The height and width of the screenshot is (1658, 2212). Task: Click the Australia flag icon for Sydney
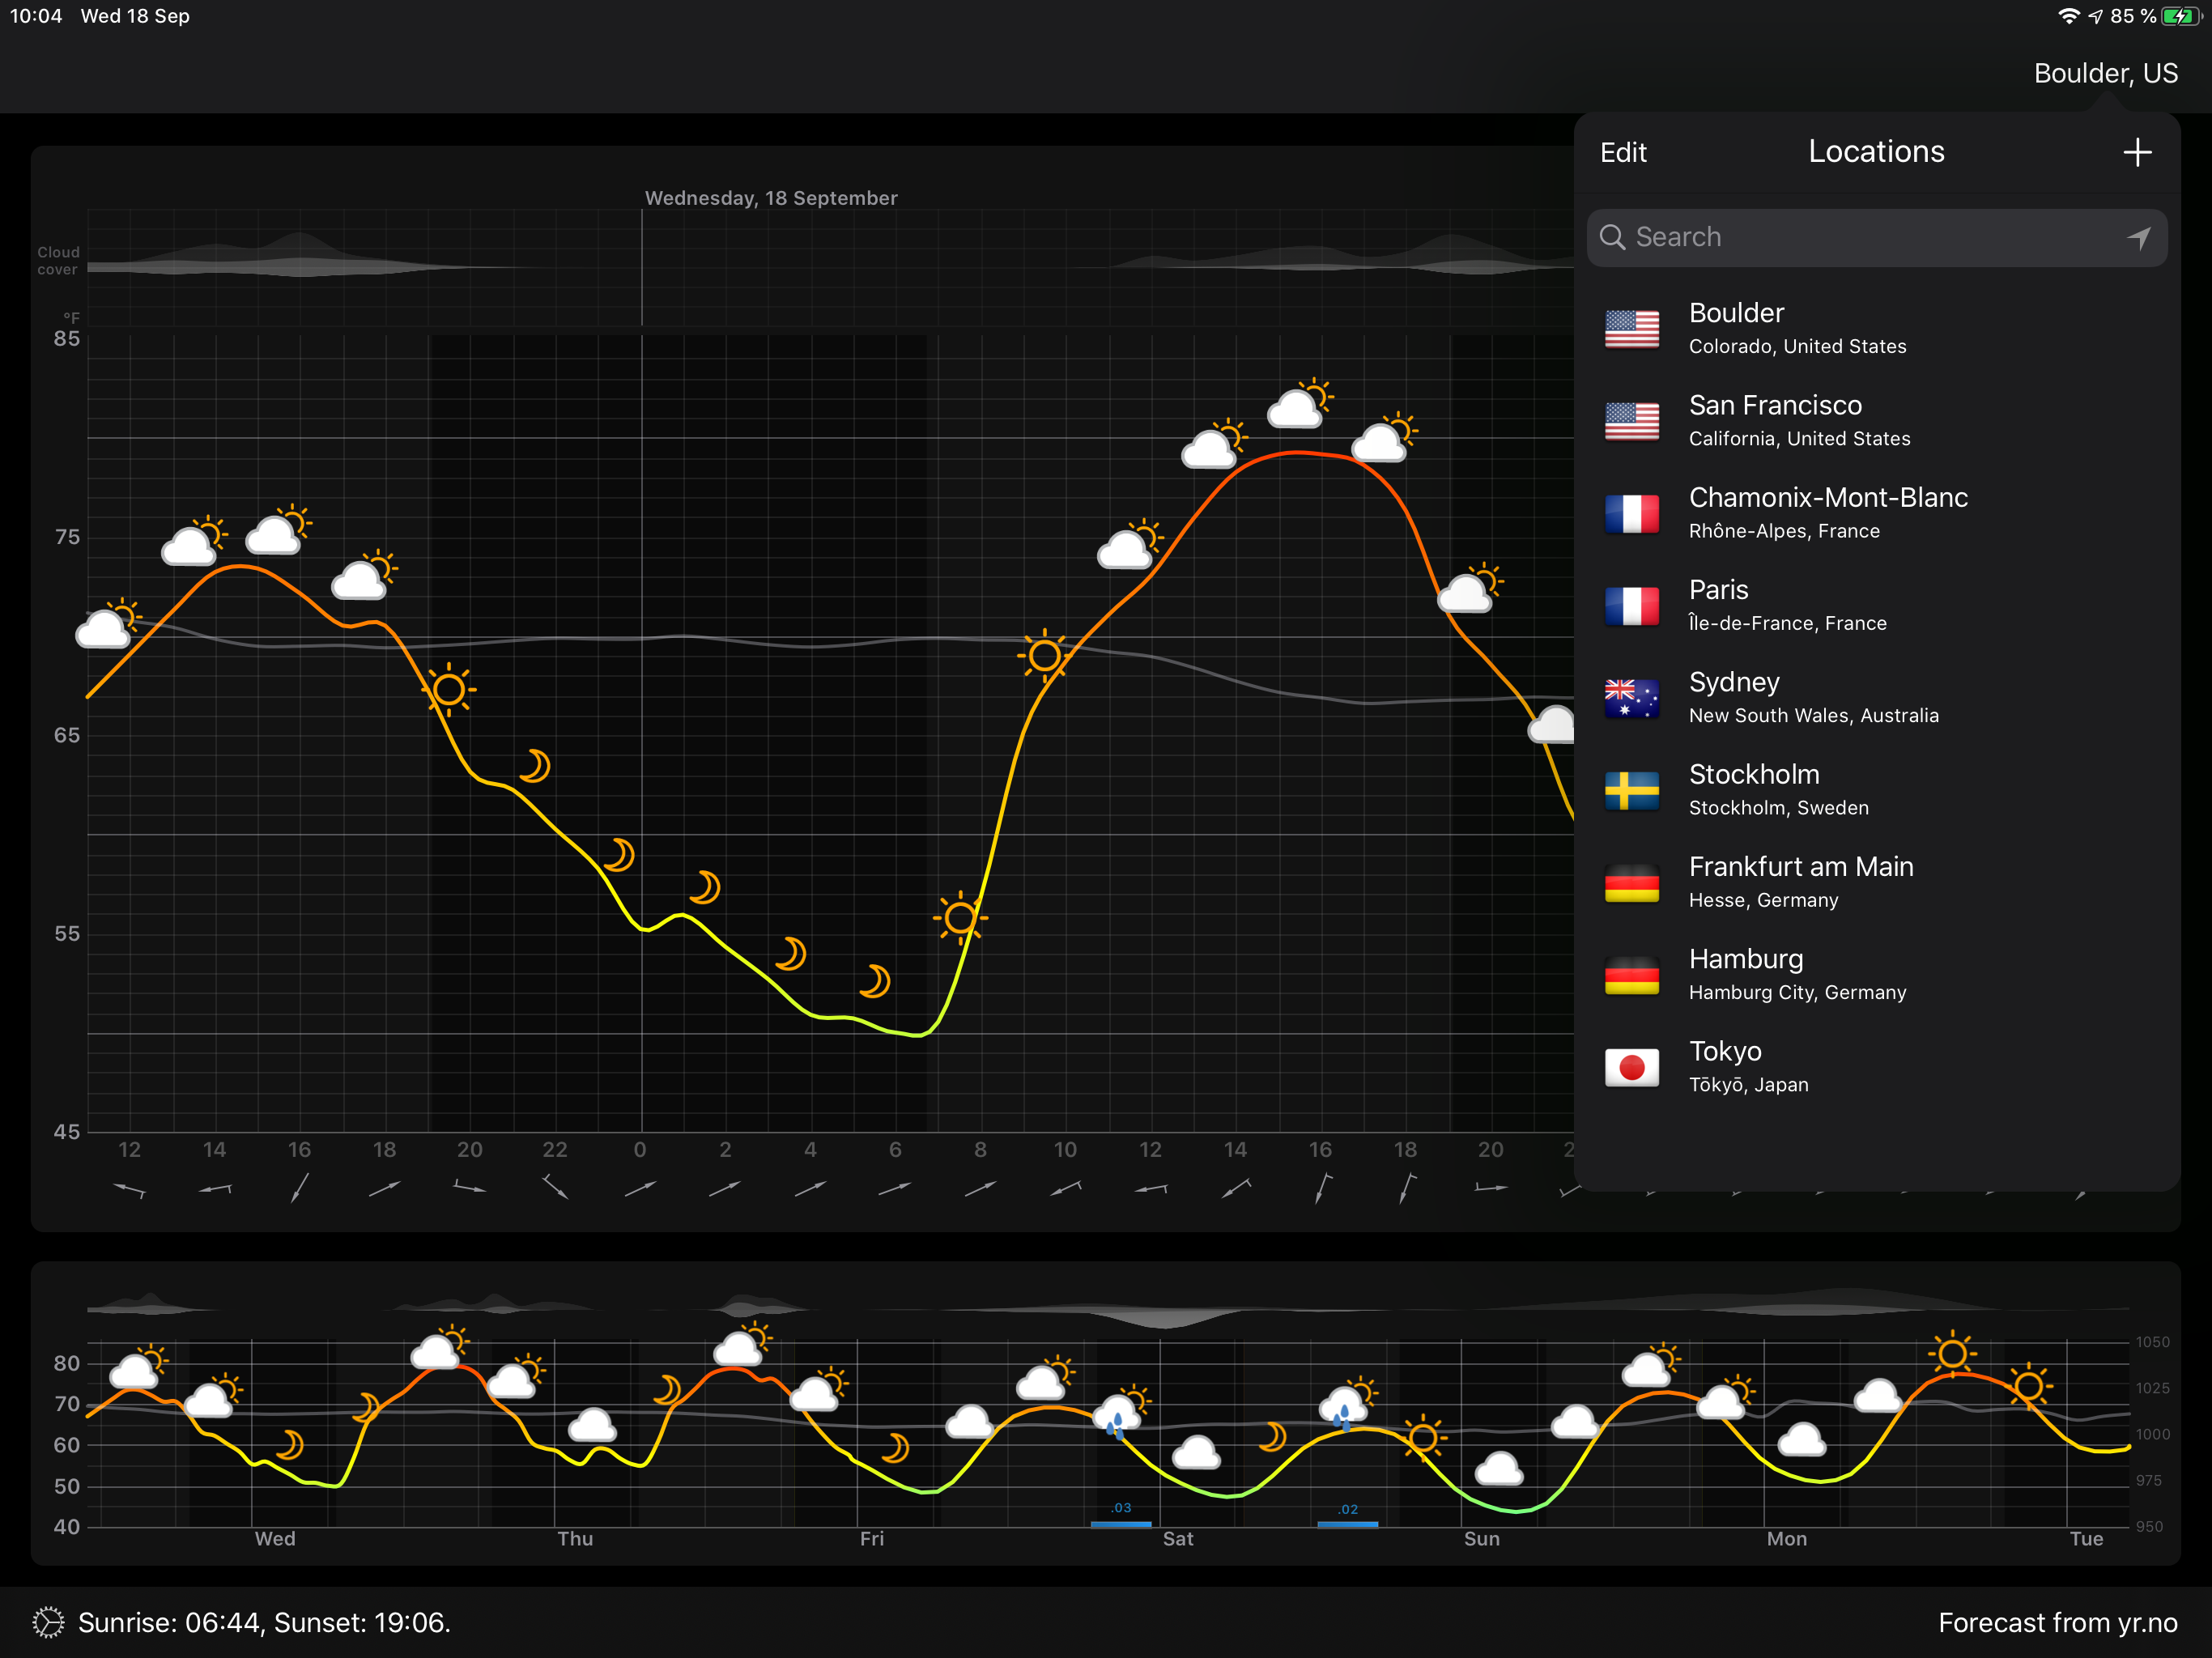(x=1631, y=698)
